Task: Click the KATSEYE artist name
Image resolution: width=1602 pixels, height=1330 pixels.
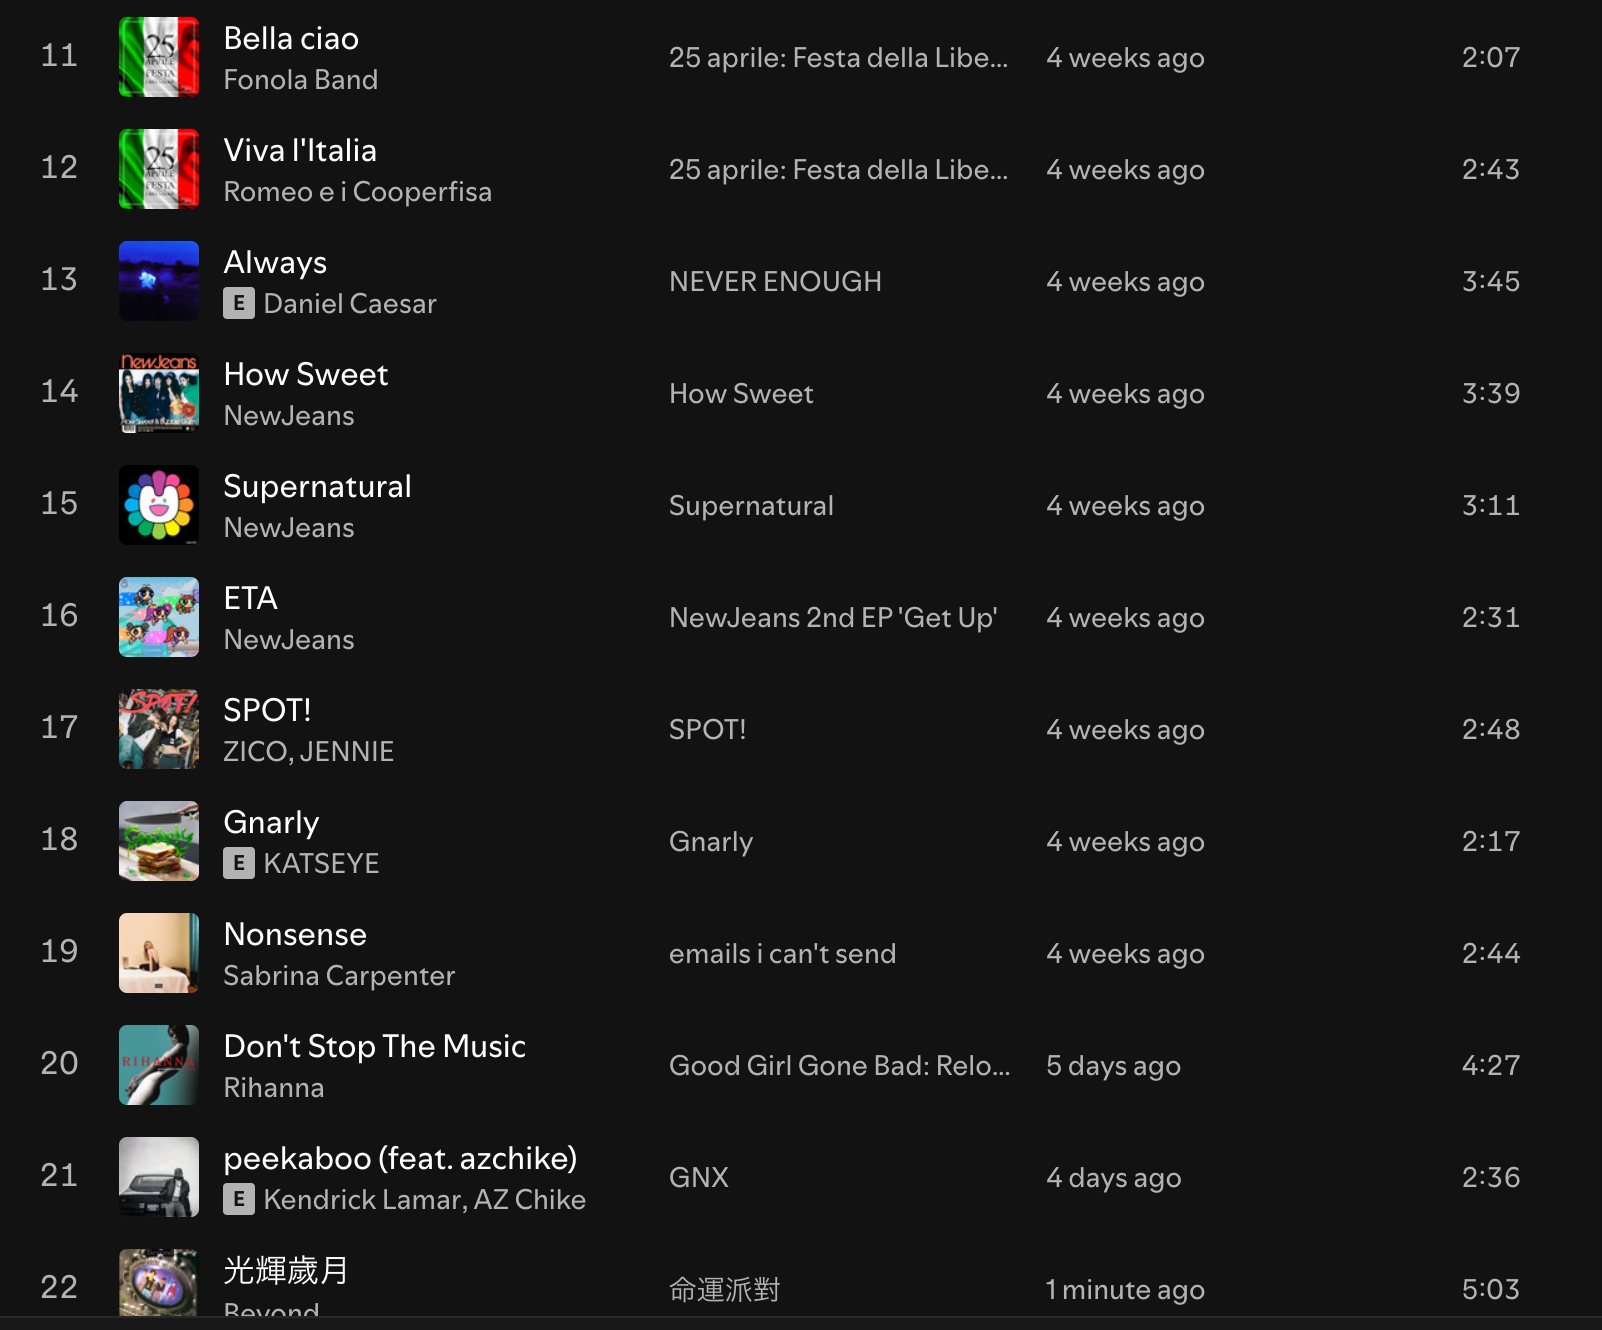Action: [321, 864]
